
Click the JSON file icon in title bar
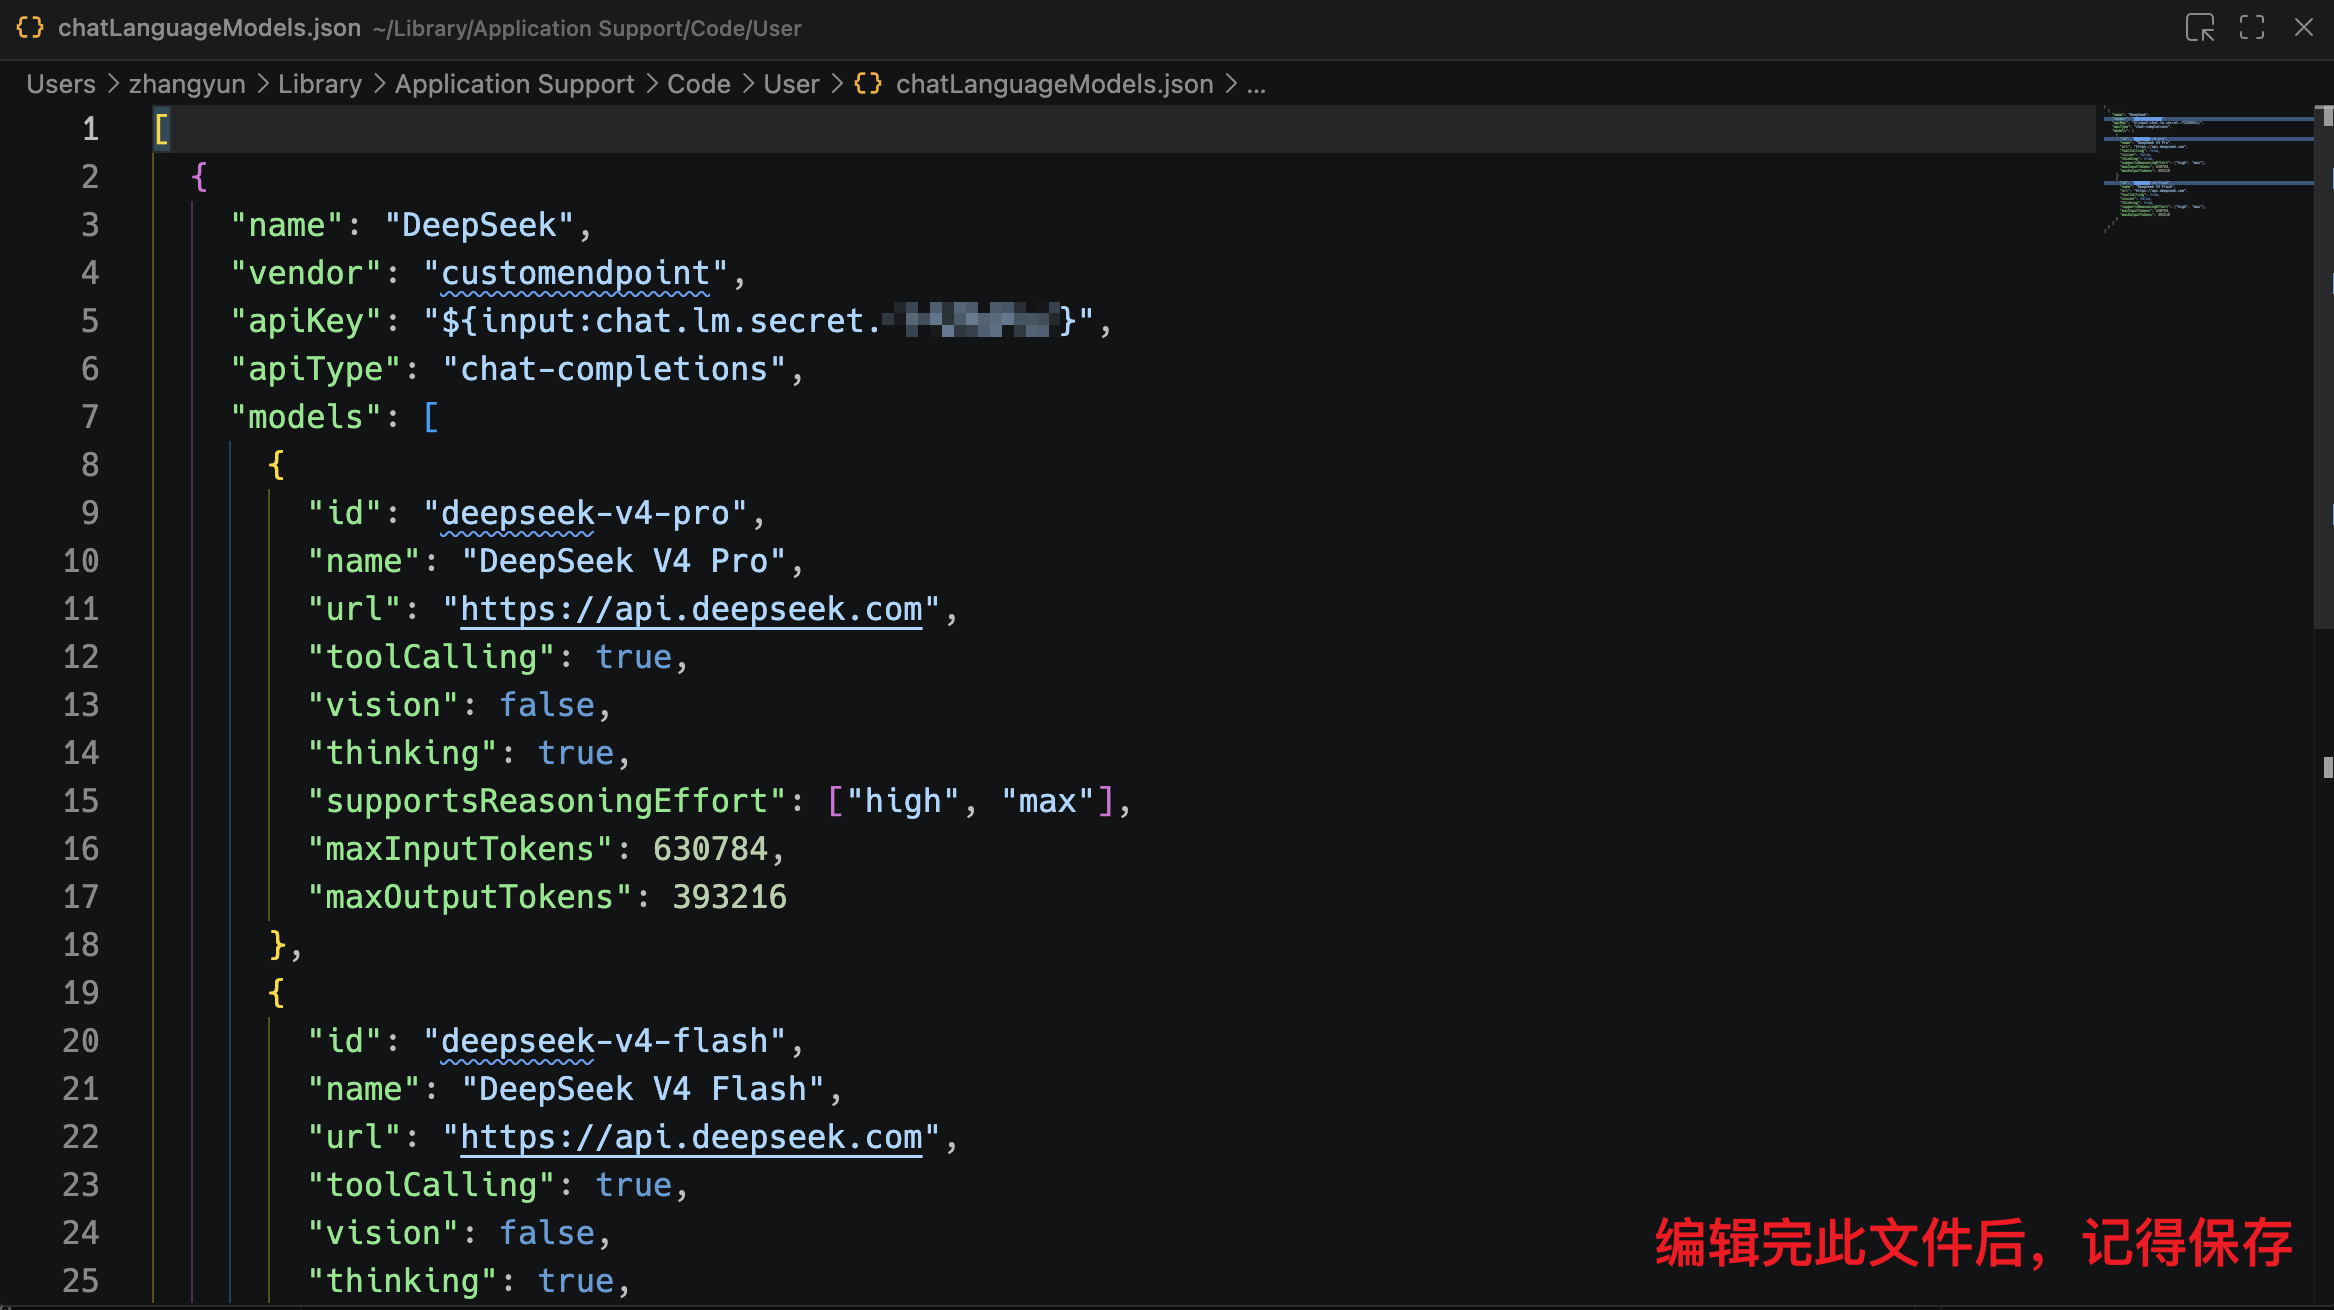tap(30, 28)
